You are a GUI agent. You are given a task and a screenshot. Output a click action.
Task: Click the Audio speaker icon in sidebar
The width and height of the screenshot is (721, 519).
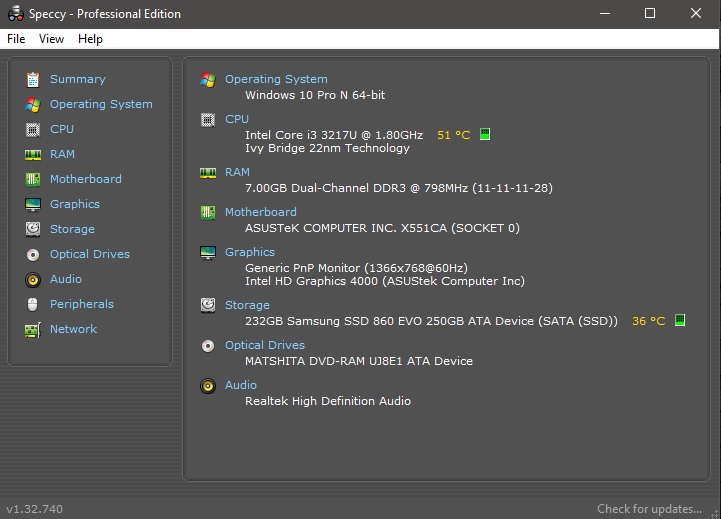point(33,279)
